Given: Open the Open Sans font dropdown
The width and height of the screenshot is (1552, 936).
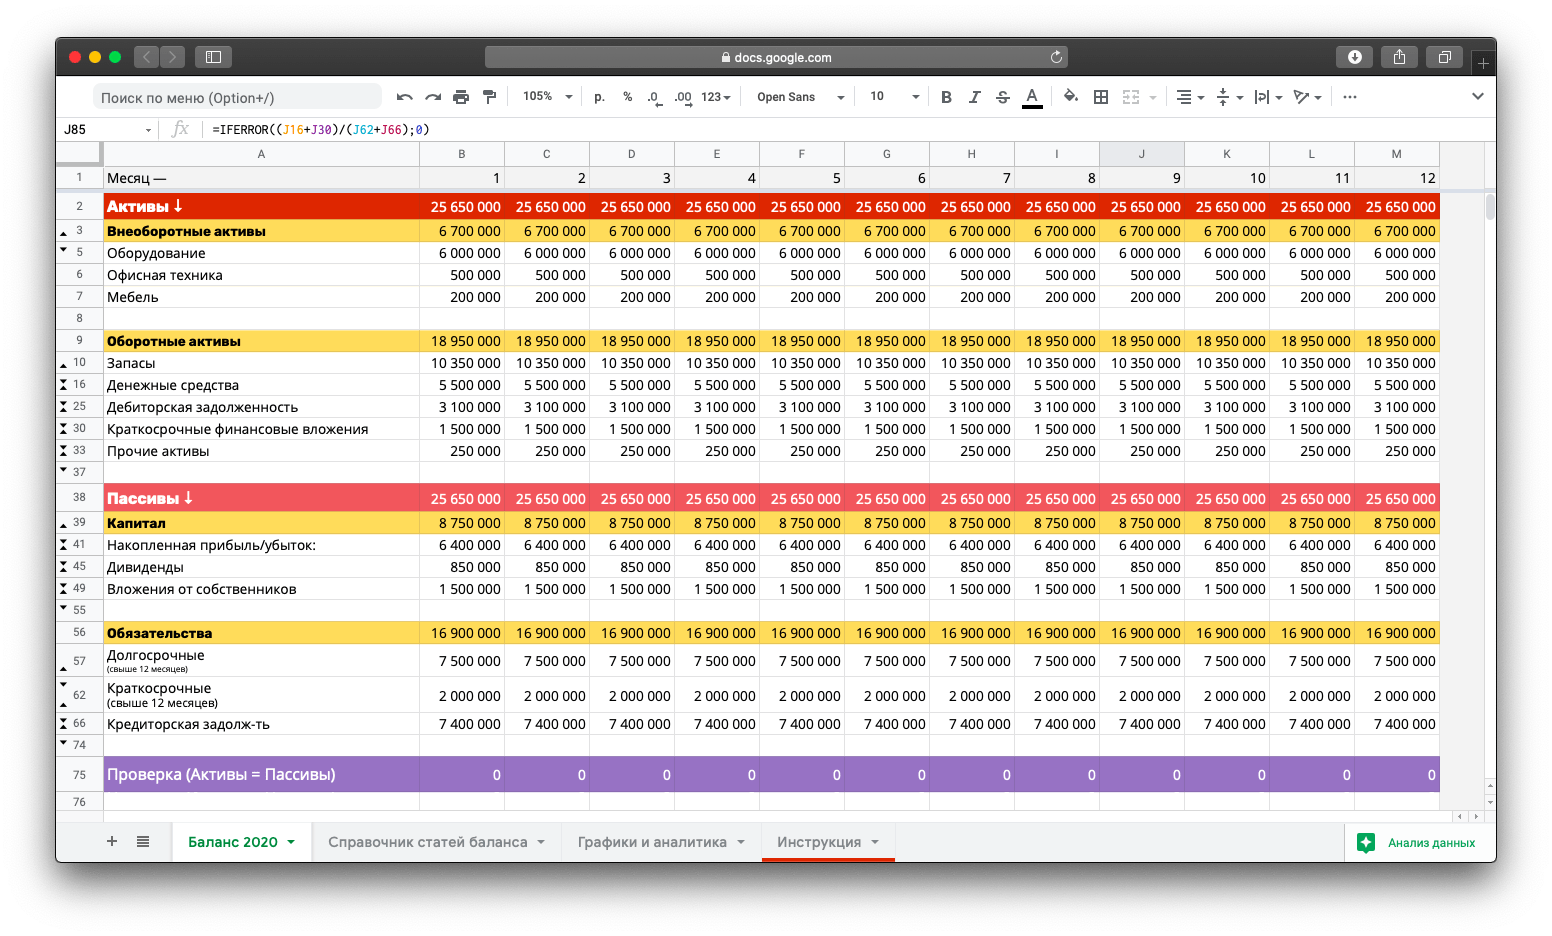Looking at the screenshot, I should [x=800, y=97].
